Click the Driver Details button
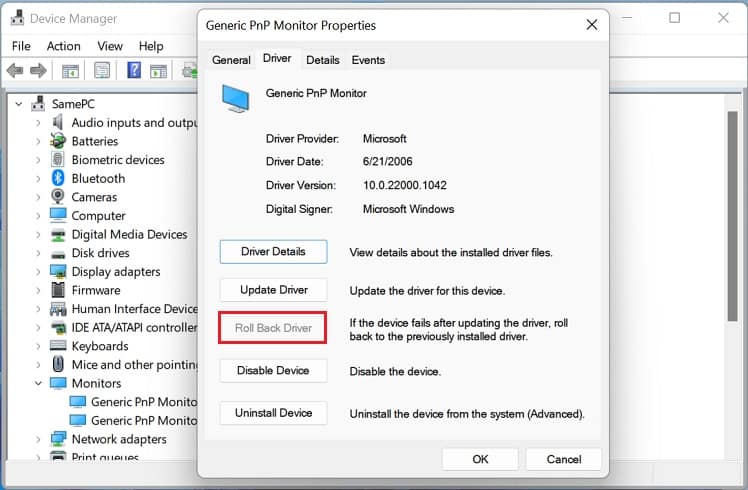The image size is (748, 490). click(x=273, y=251)
